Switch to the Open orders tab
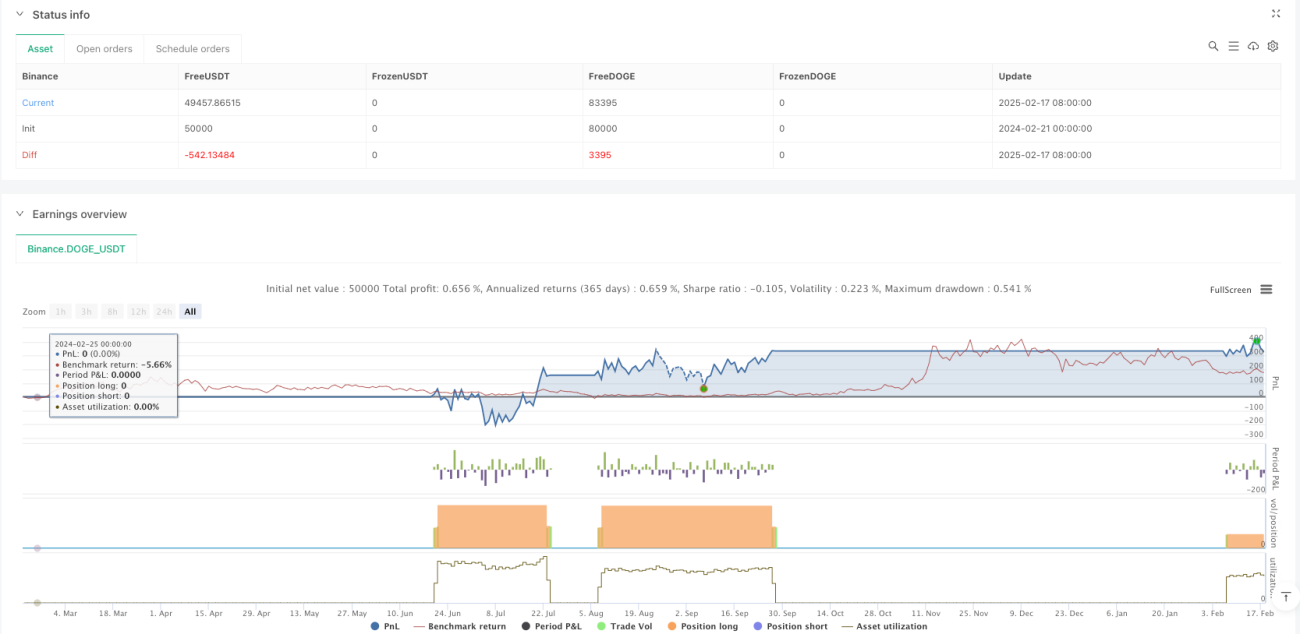The height and width of the screenshot is (634, 1300). (x=104, y=48)
